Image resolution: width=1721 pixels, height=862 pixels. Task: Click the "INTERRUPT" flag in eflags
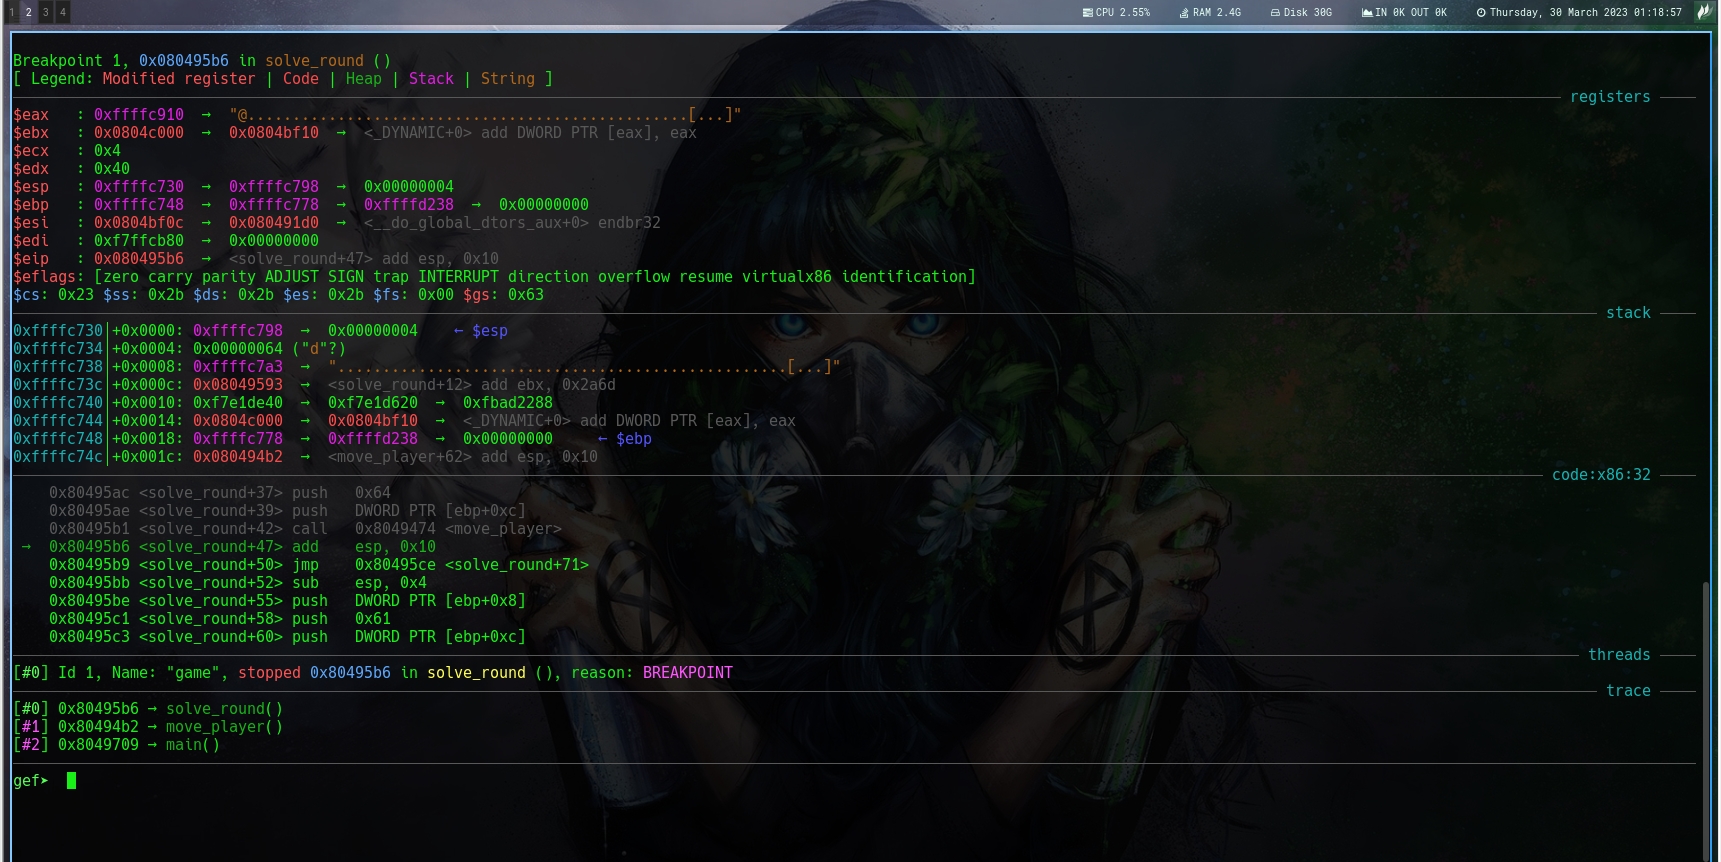click(458, 276)
